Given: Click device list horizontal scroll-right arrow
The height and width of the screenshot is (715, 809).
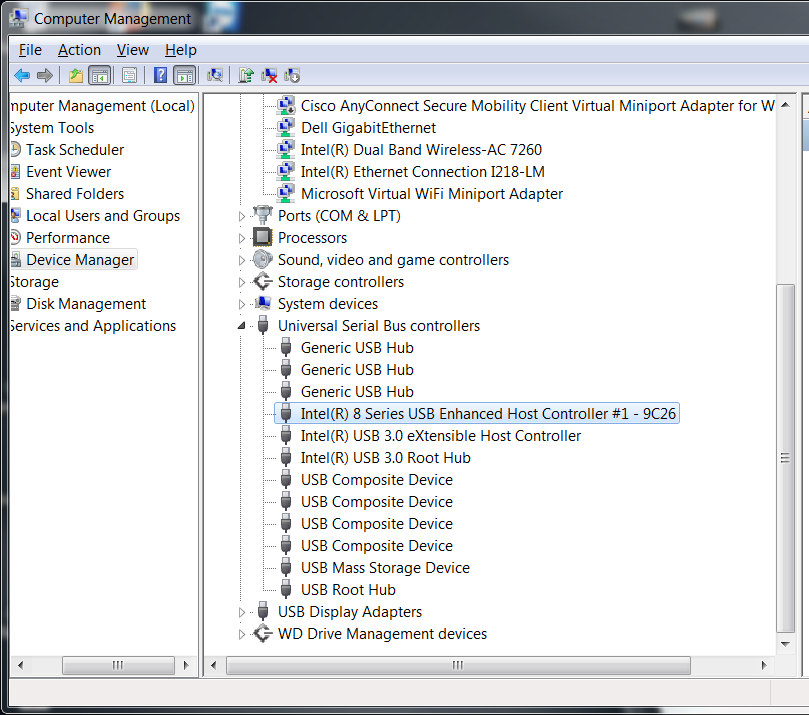Looking at the screenshot, I should (x=764, y=665).
